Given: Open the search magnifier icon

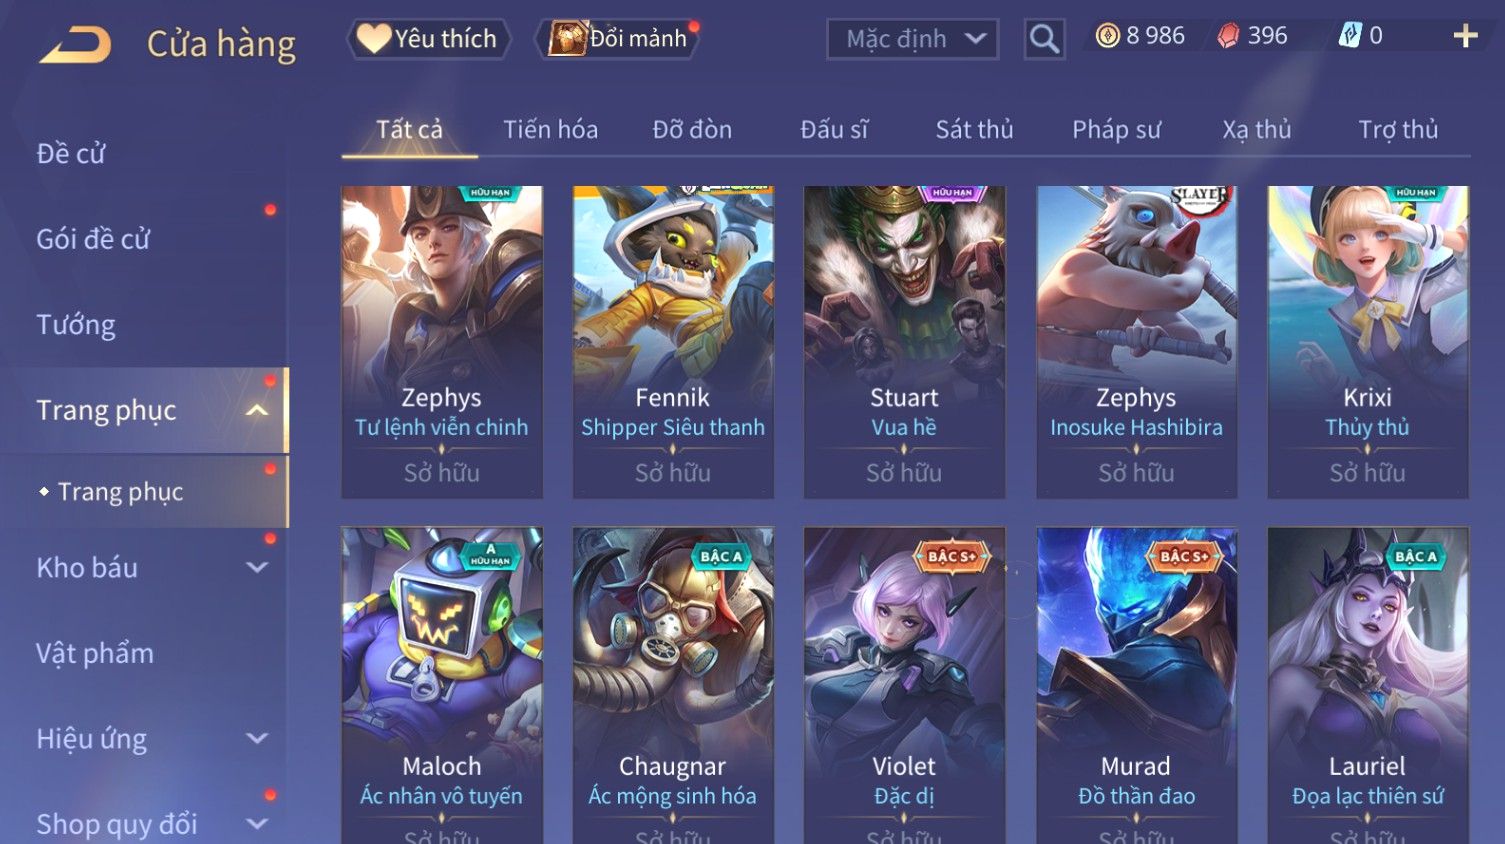Looking at the screenshot, I should point(1044,39).
